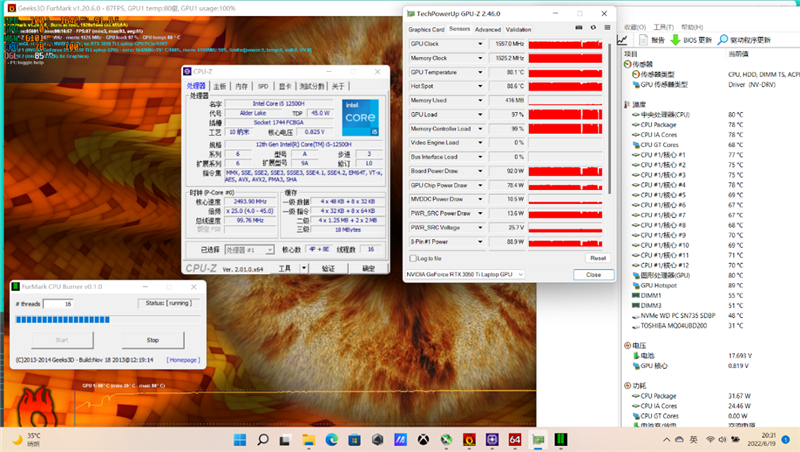Click the GPU-Z Close button

(x=593, y=274)
